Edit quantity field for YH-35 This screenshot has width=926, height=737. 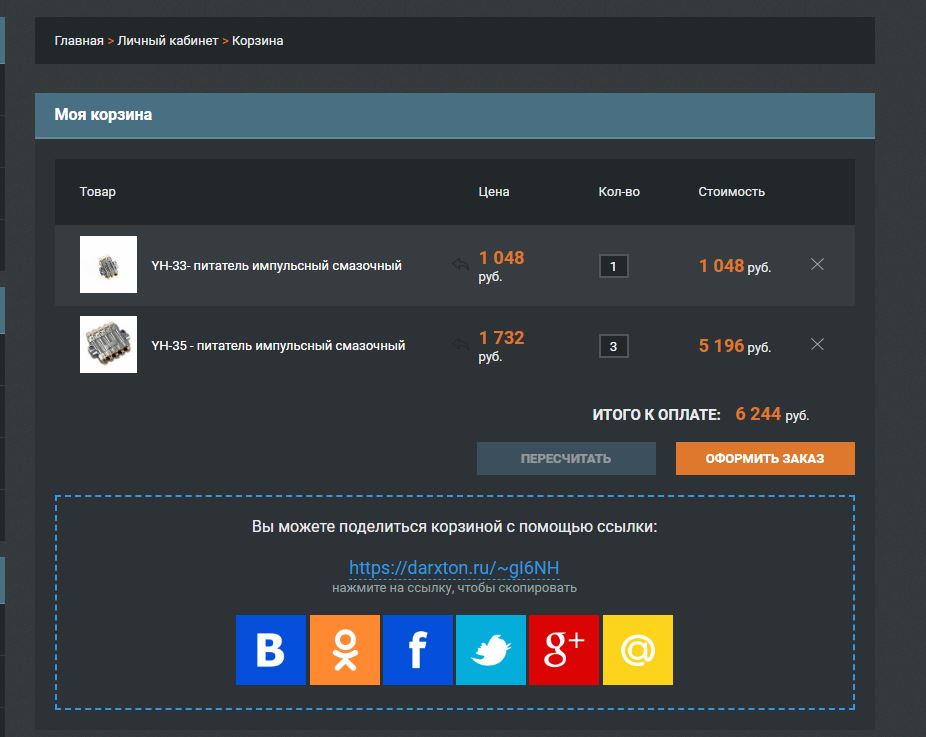tap(614, 346)
